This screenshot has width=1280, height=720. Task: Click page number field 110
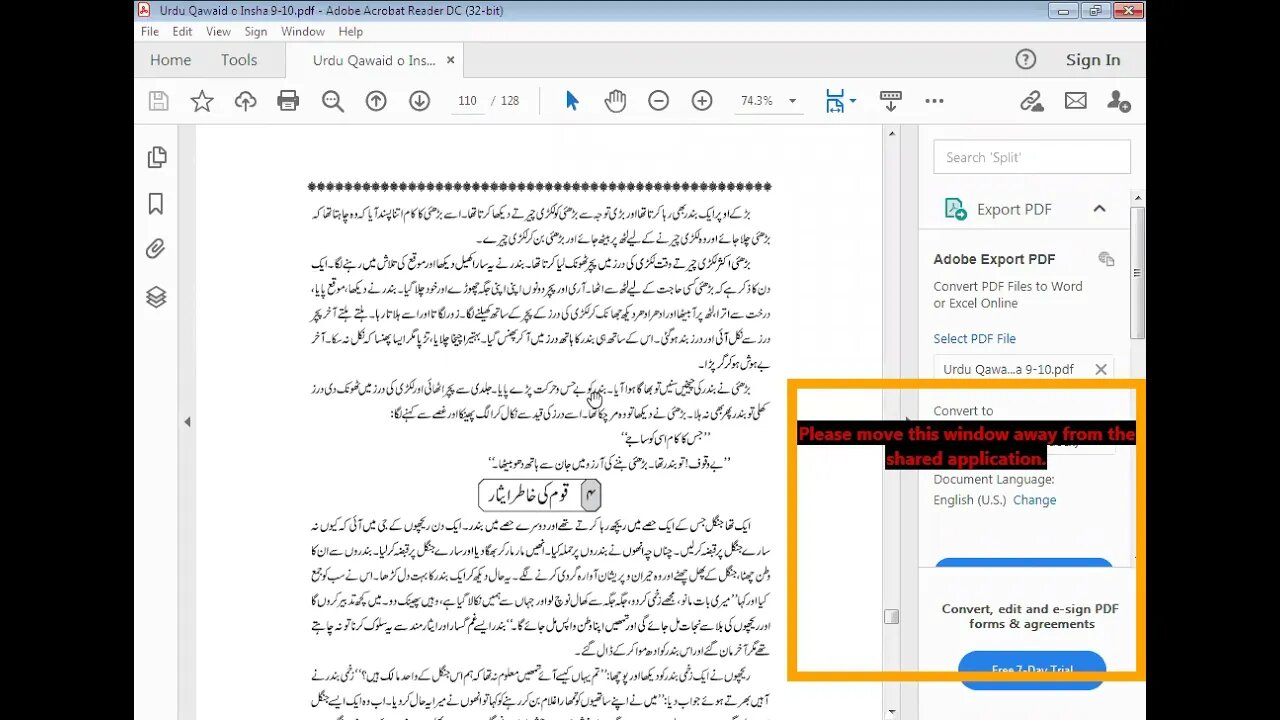click(x=467, y=101)
